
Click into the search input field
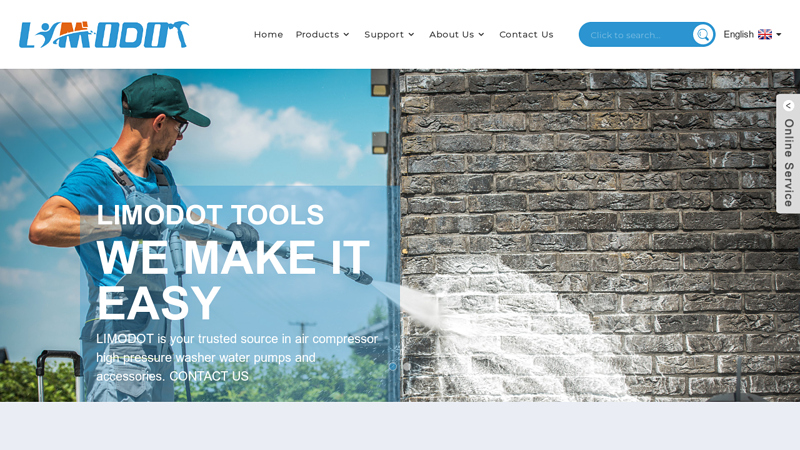[x=638, y=35]
